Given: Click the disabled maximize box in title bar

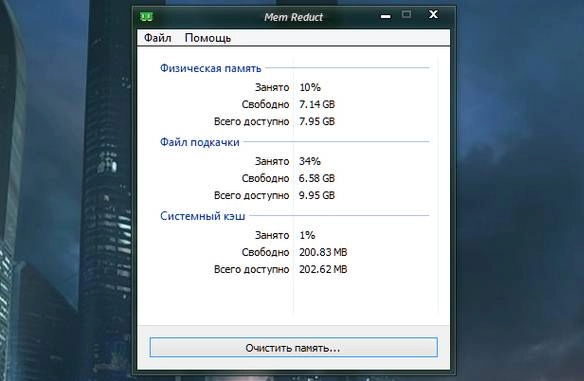Looking at the screenshot, I should [x=406, y=15].
